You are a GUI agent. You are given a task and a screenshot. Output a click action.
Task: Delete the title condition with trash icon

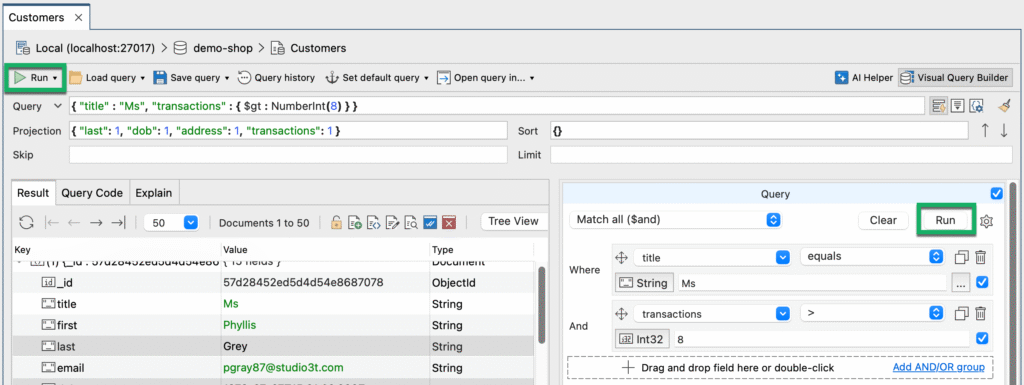point(980,257)
